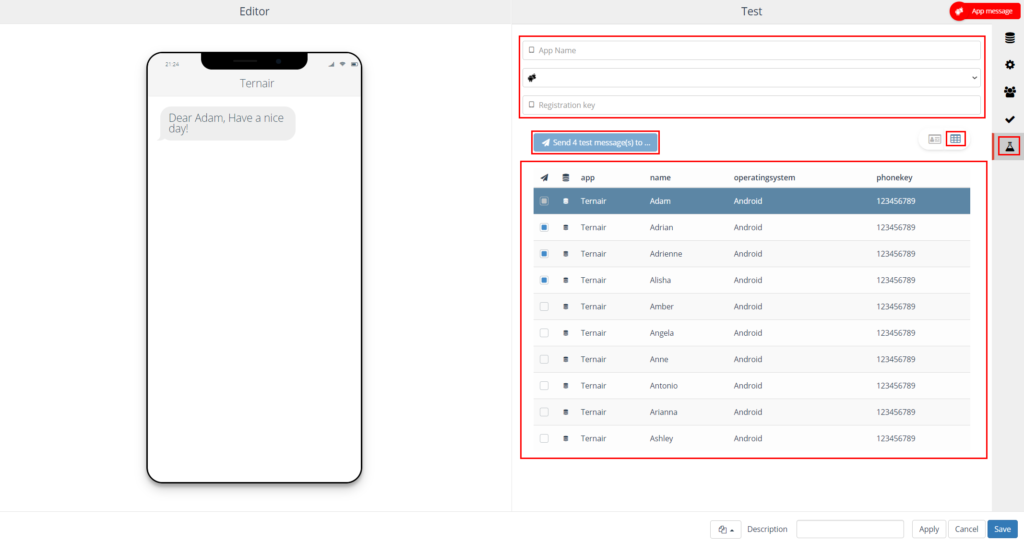
Task: Click Android cell in Amber row
Action: [x=748, y=306]
